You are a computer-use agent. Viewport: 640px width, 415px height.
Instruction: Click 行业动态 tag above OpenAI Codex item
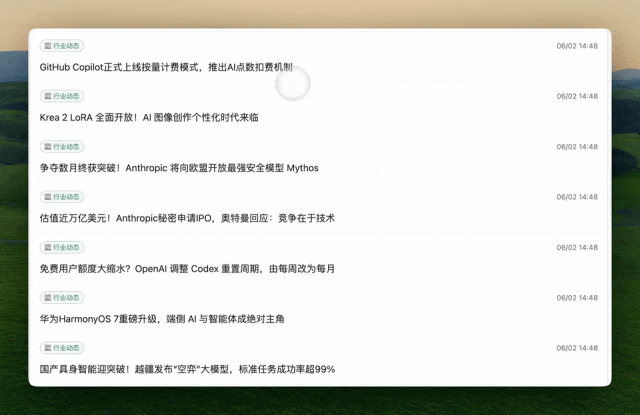pyautogui.click(x=62, y=247)
